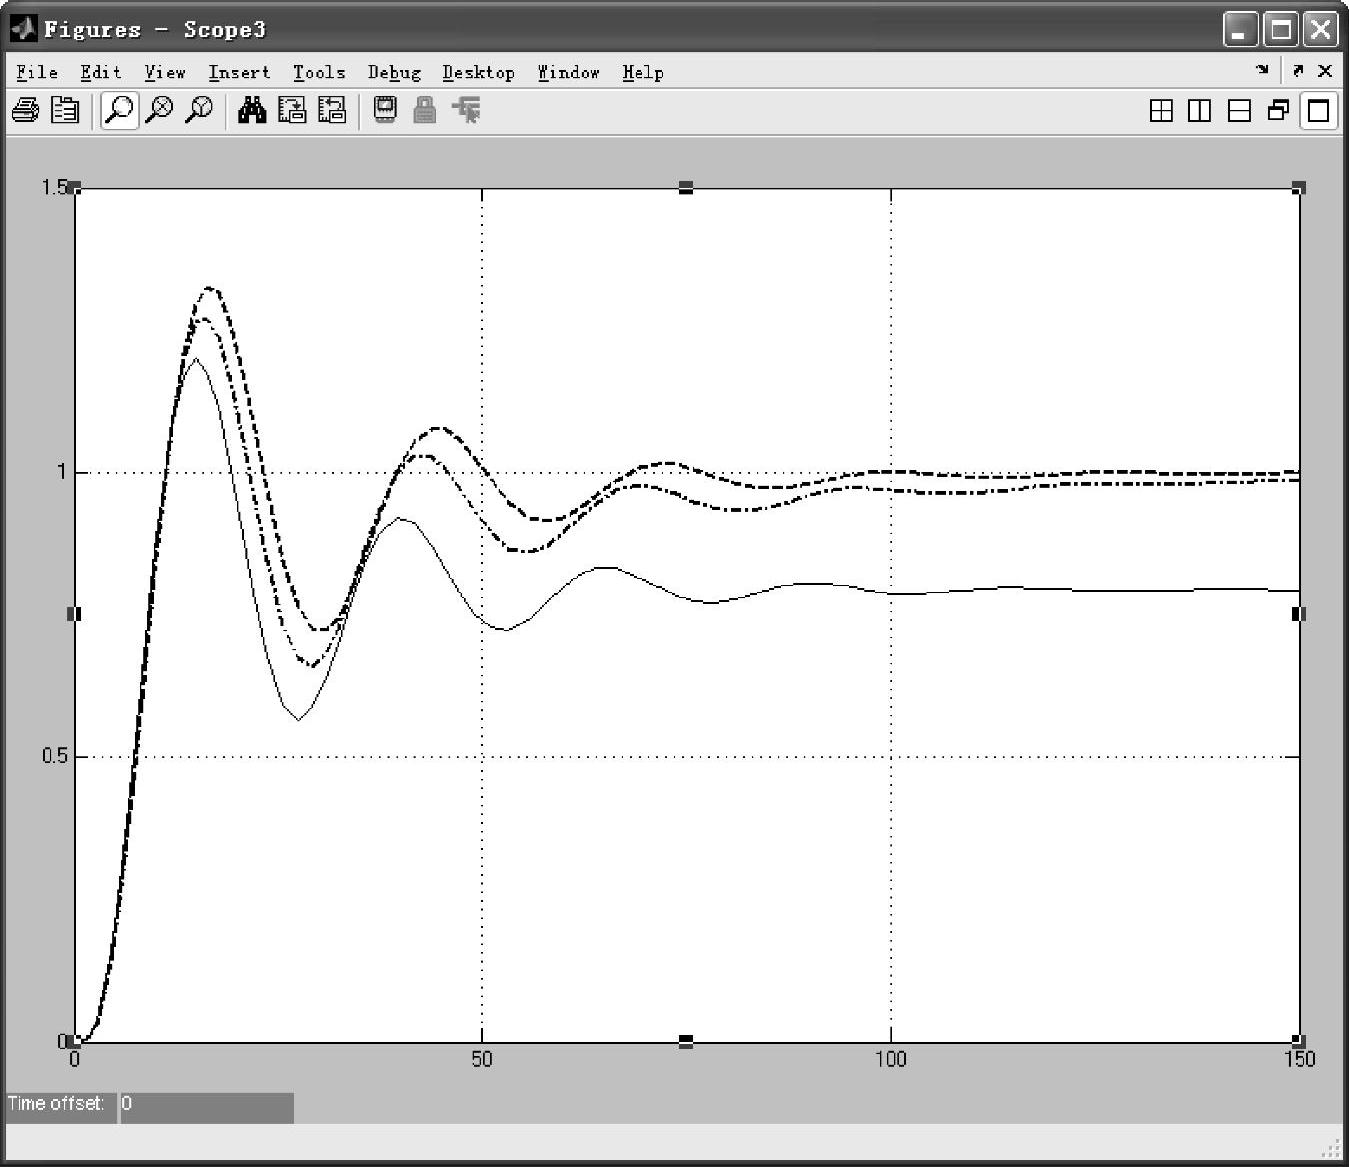Click the Restore axes settings icon
The width and height of the screenshot is (1349, 1167).
[331, 110]
